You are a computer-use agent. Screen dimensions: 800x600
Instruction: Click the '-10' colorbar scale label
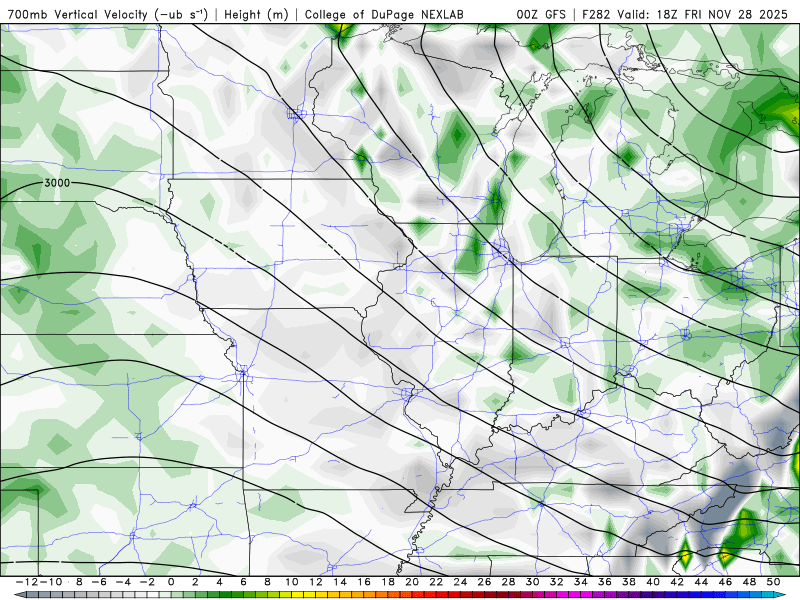pyautogui.click(x=51, y=582)
